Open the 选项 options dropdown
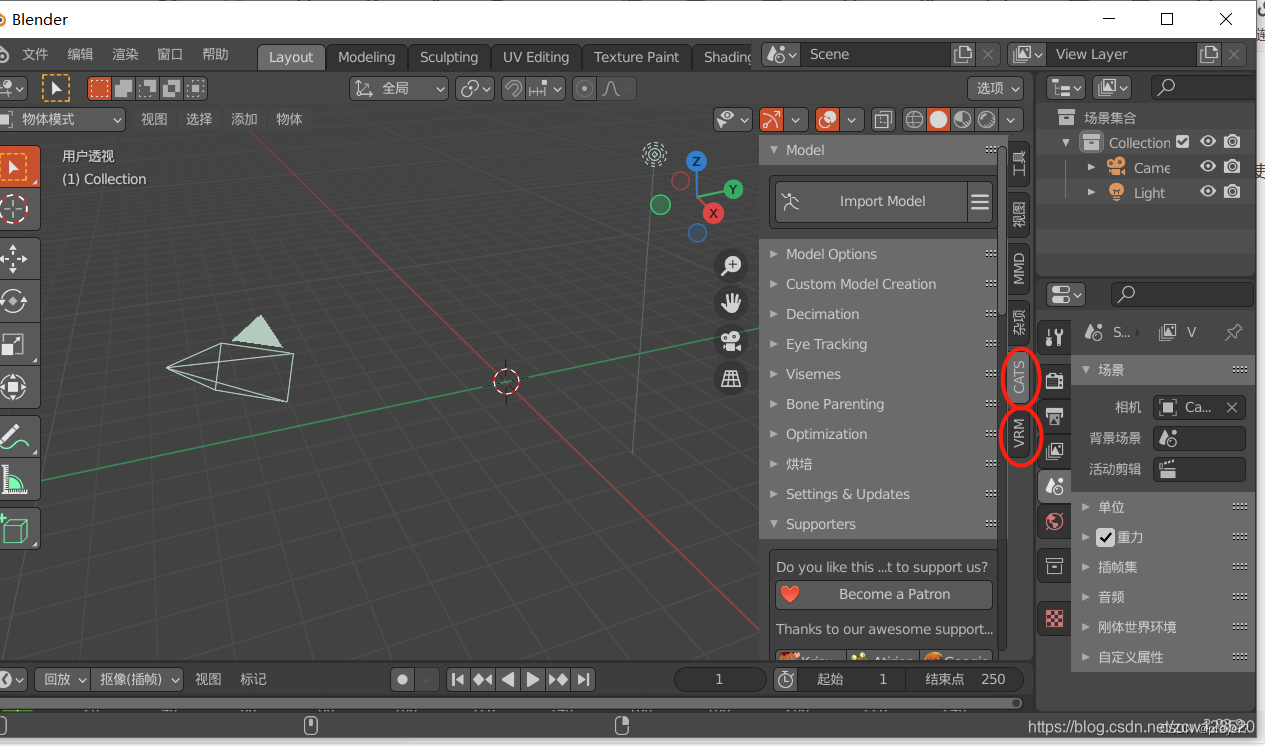 click(x=996, y=88)
